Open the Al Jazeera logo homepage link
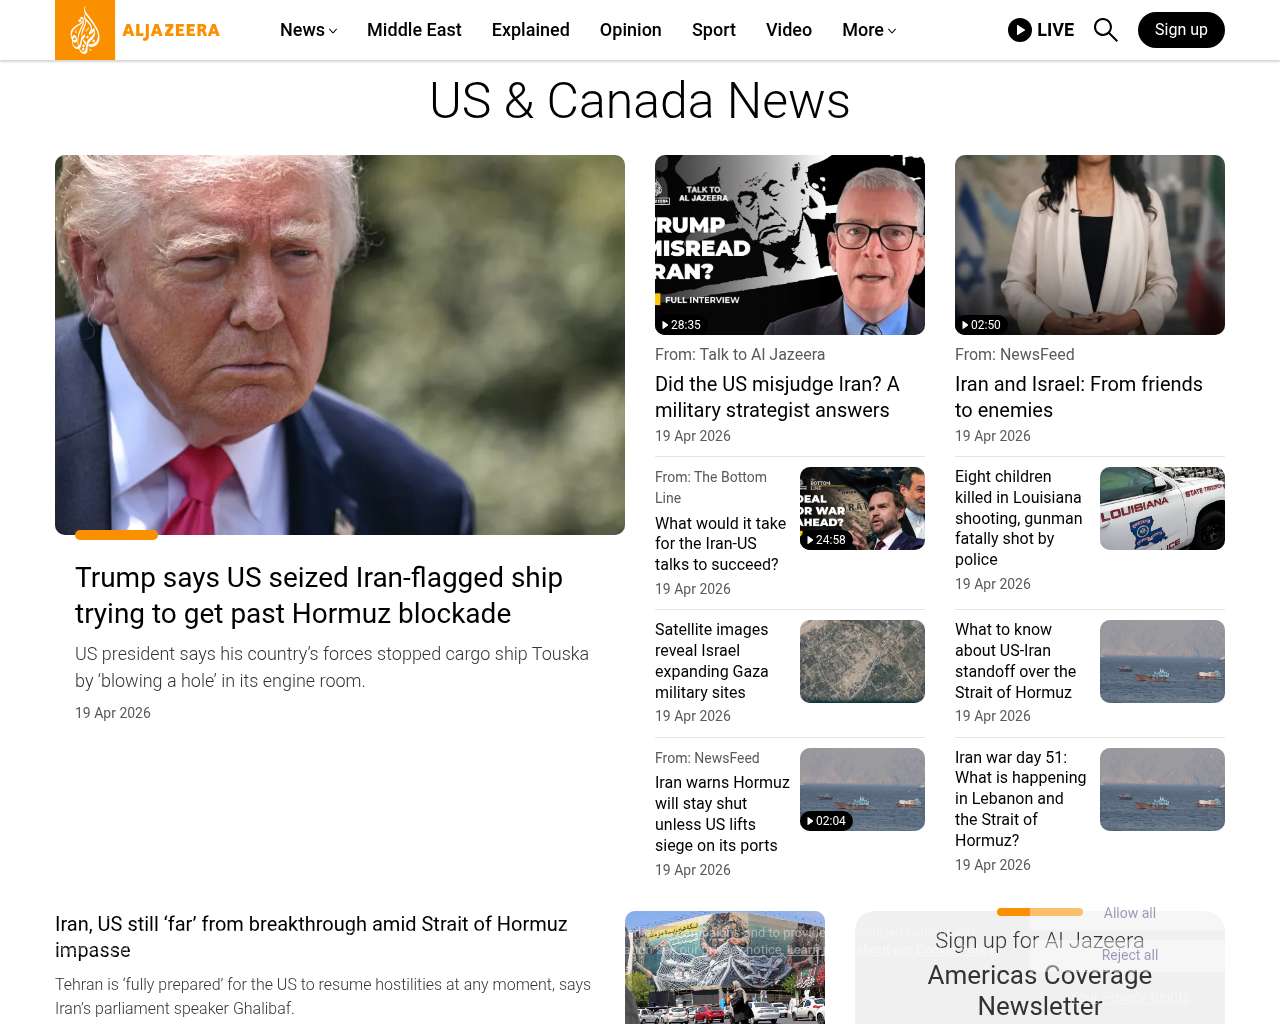 point(138,30)
